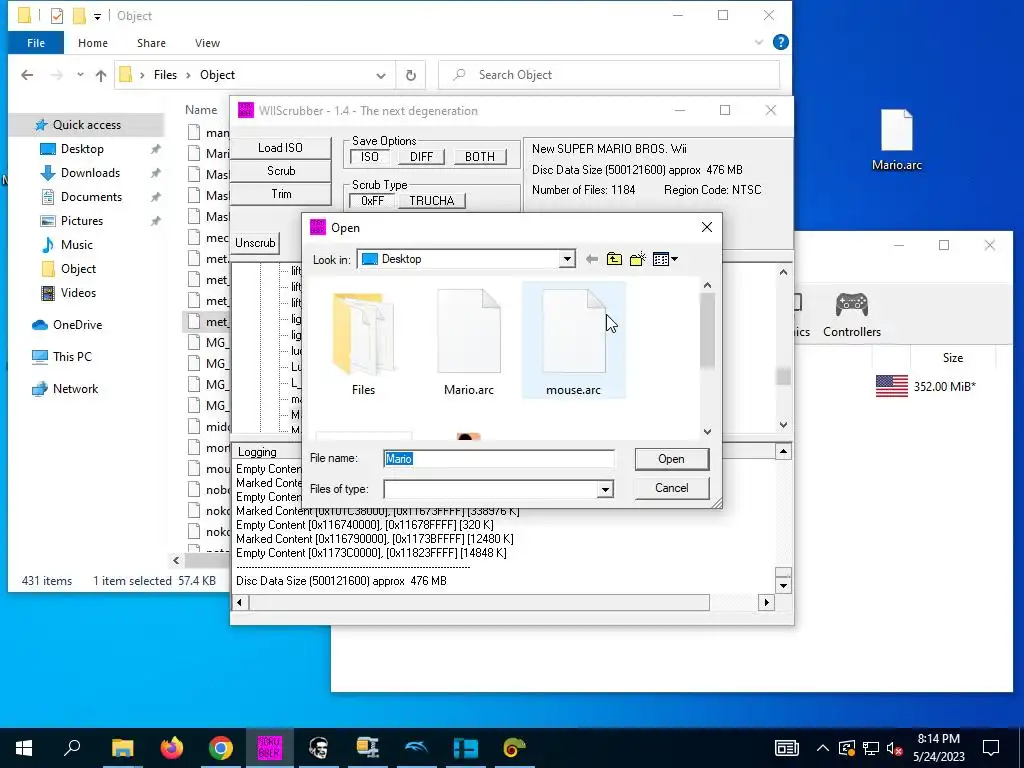Click Open dialog vertical scrollbar down arrow
Image resolution: width=1024 pixels, height=768 pixels.
point(707,432)
